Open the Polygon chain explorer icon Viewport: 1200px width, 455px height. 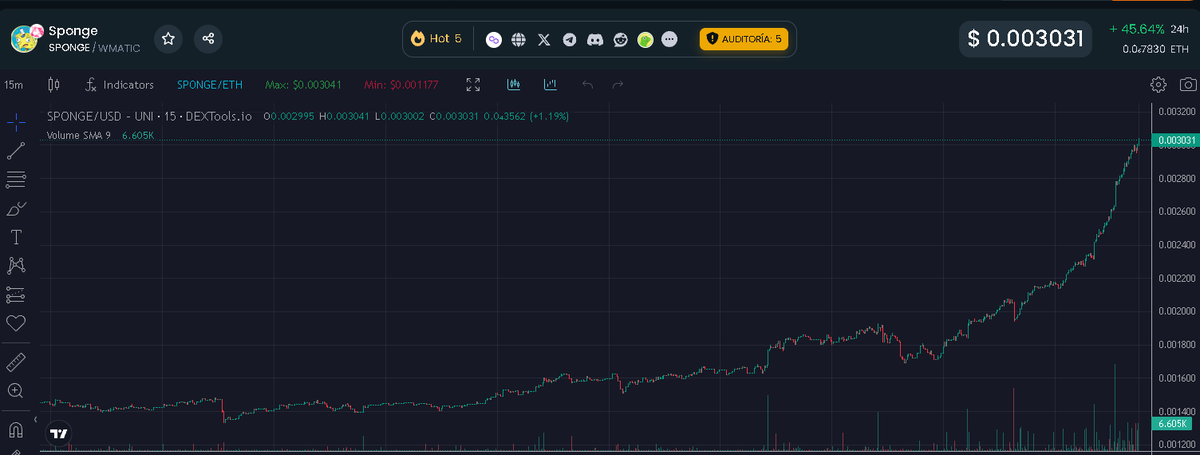(493, 40)
